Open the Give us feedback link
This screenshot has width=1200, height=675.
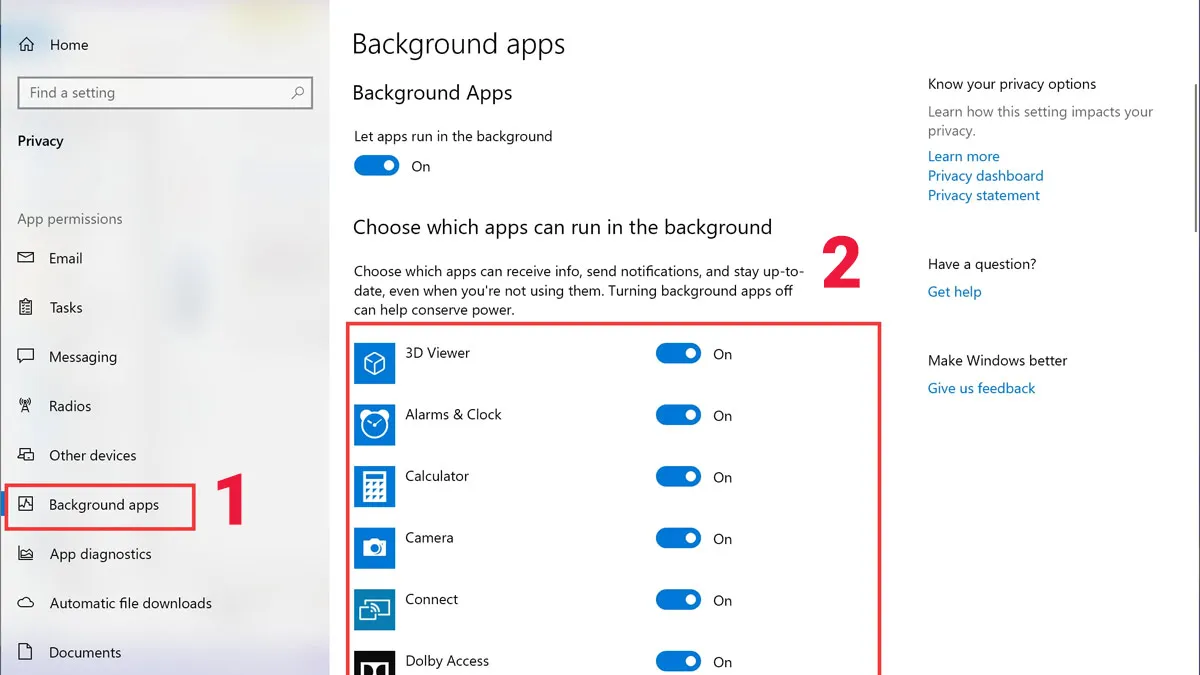pyautogui.click(x=981, y=388)
